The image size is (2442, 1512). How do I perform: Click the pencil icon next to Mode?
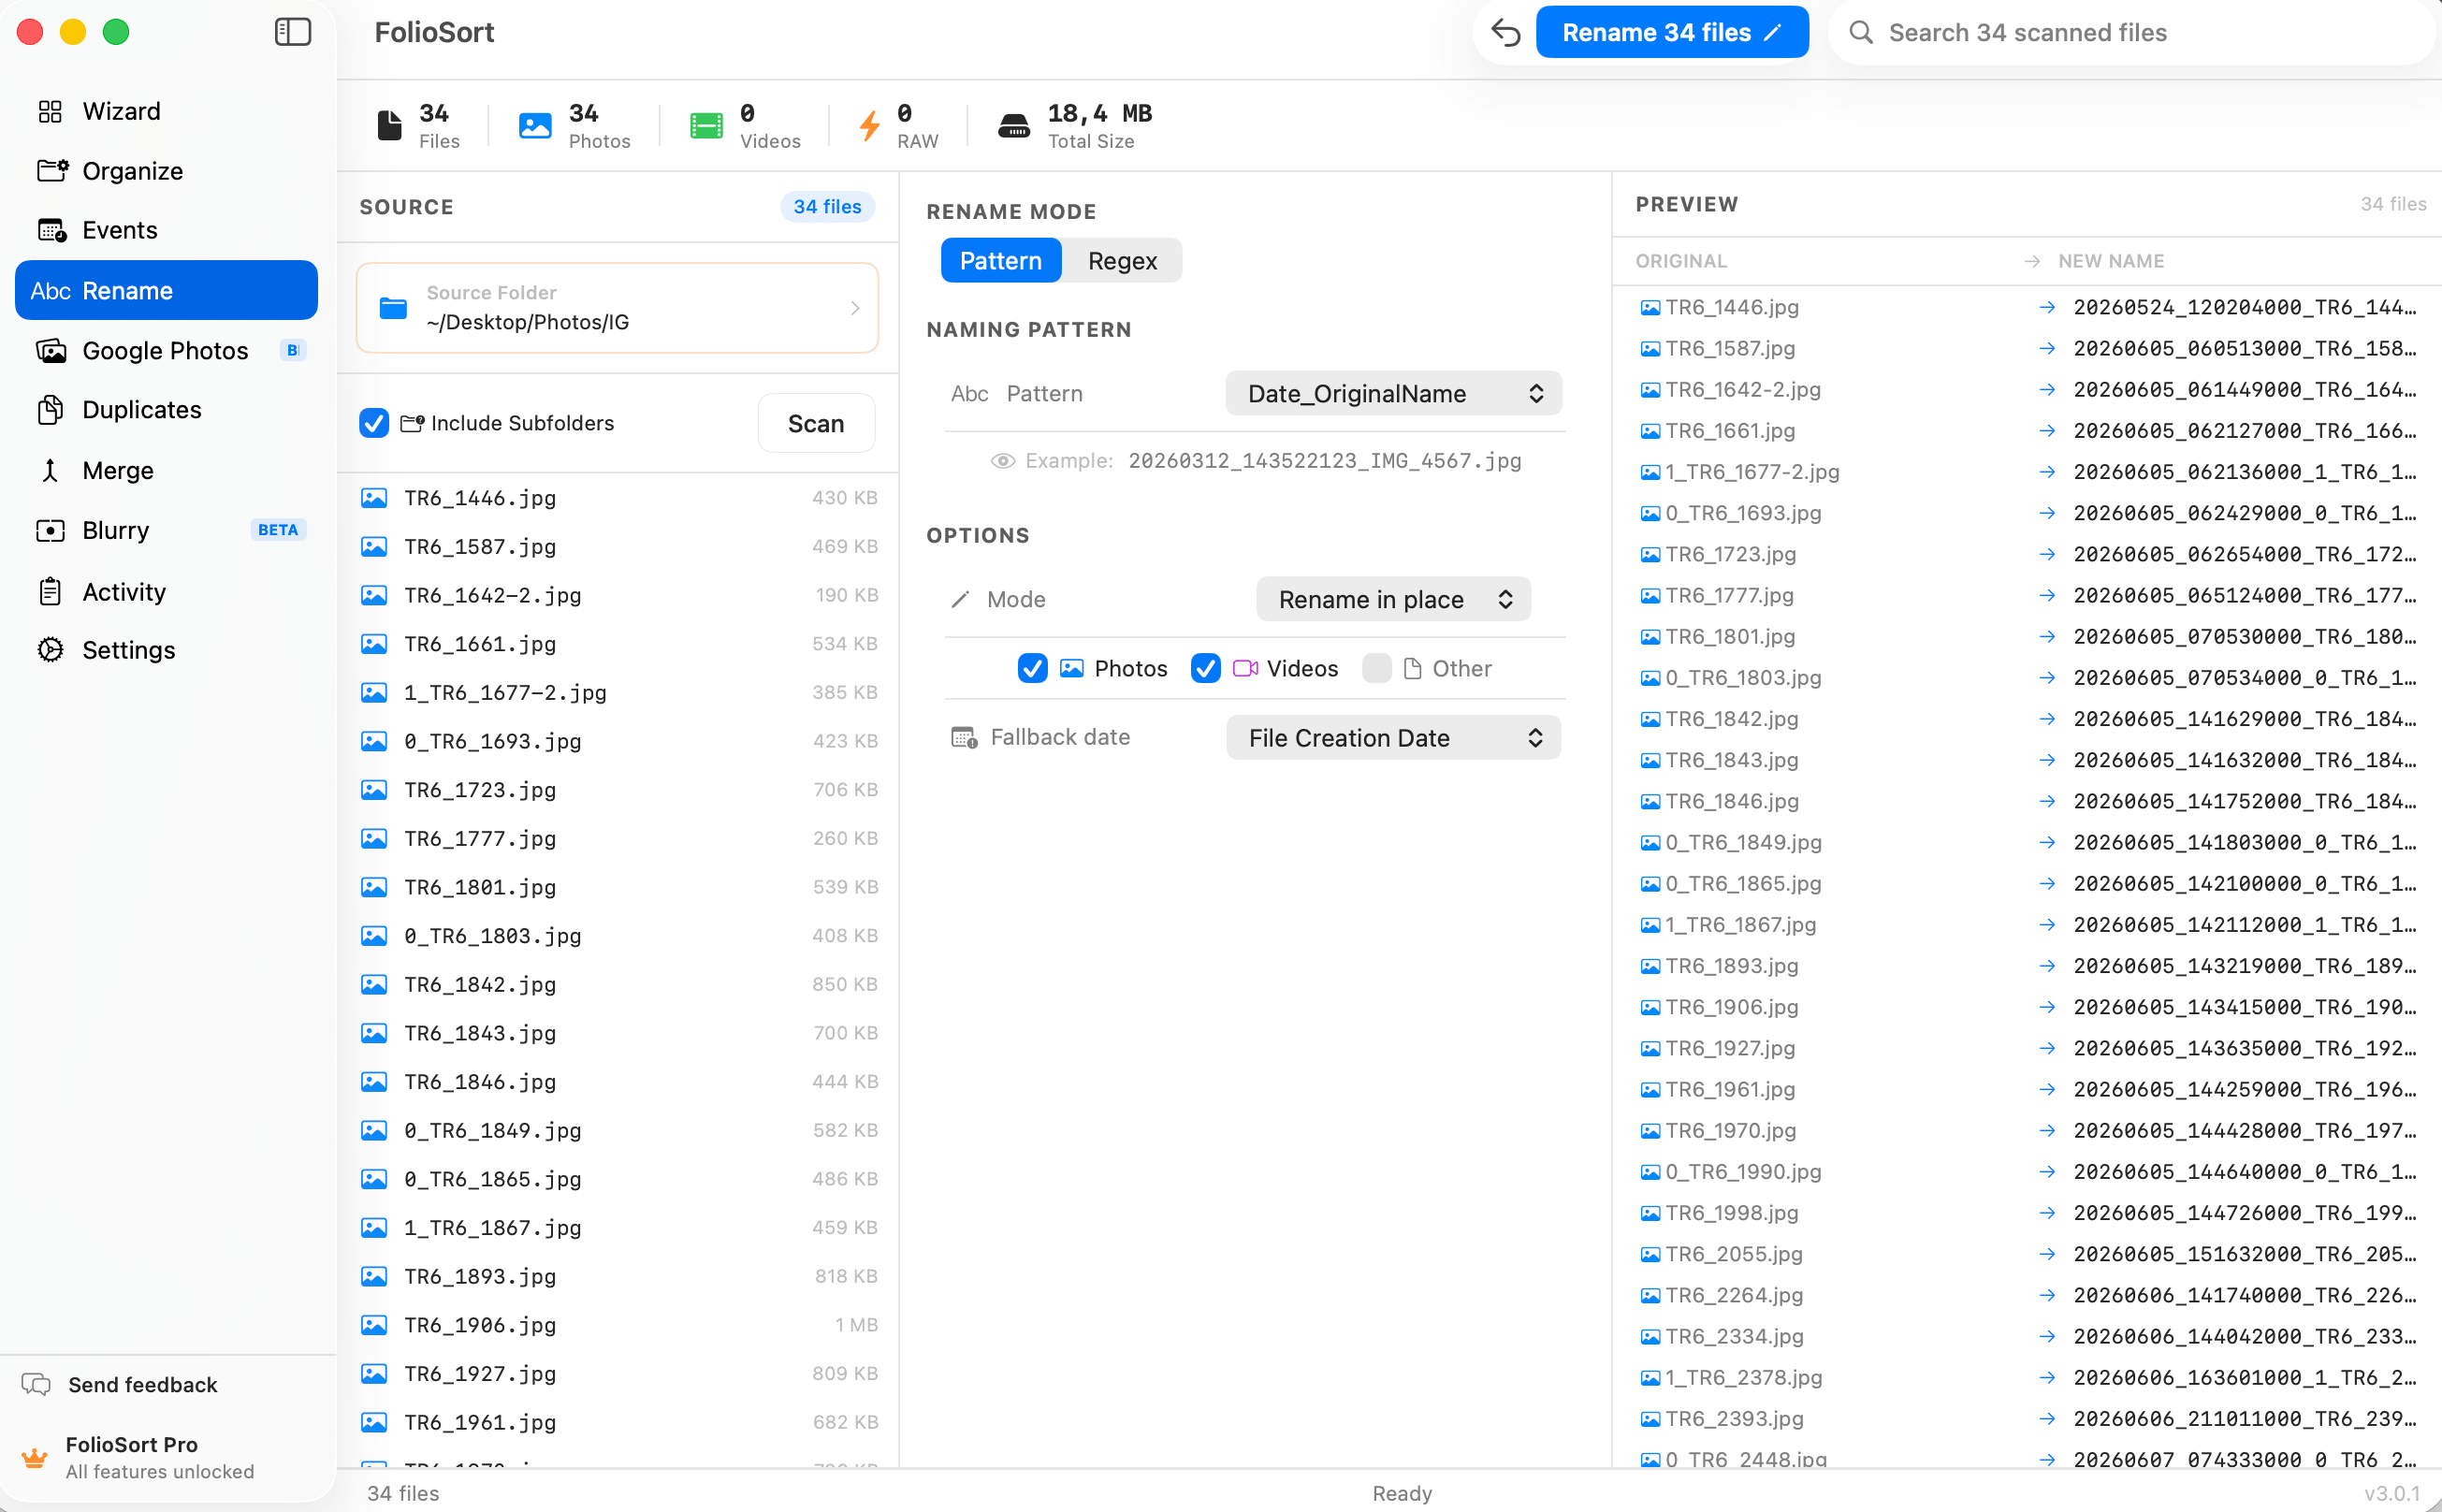(x=960, y=599)
